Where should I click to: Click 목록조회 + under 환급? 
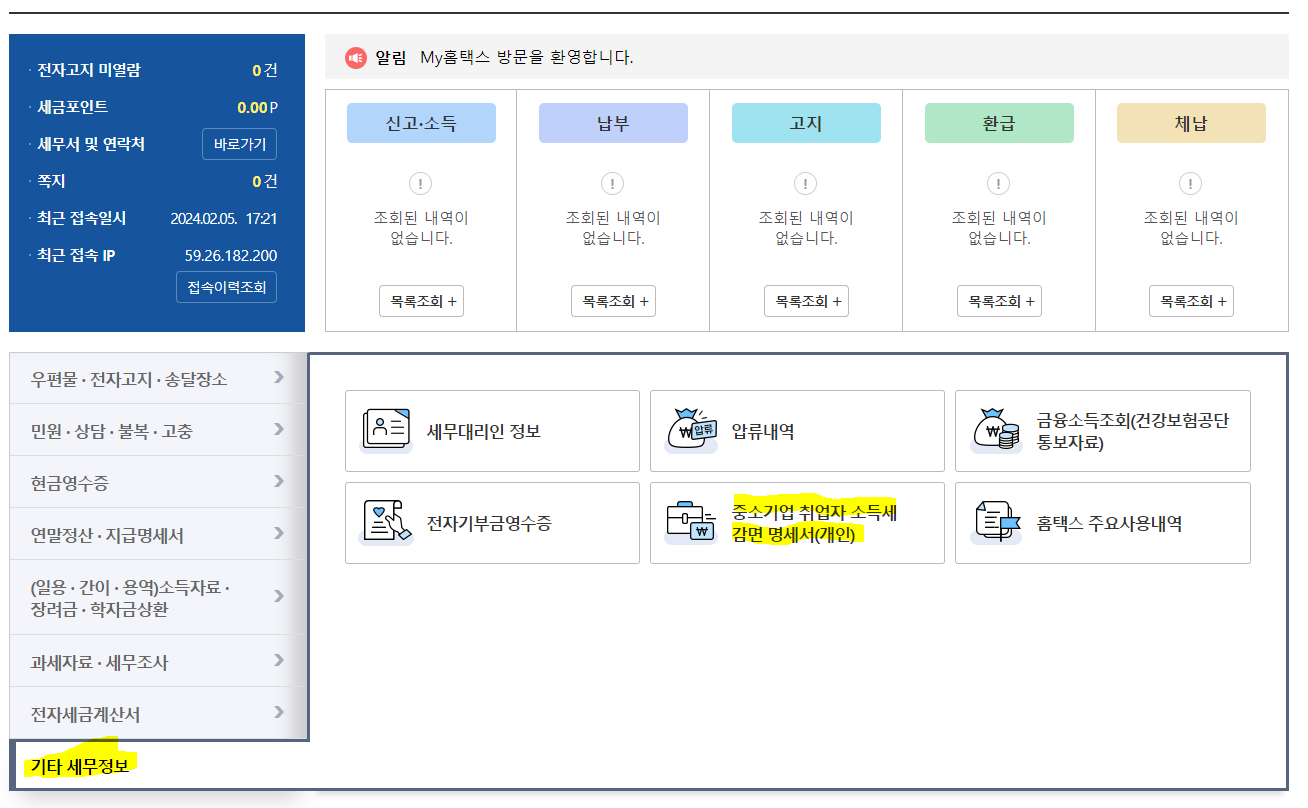999,301
